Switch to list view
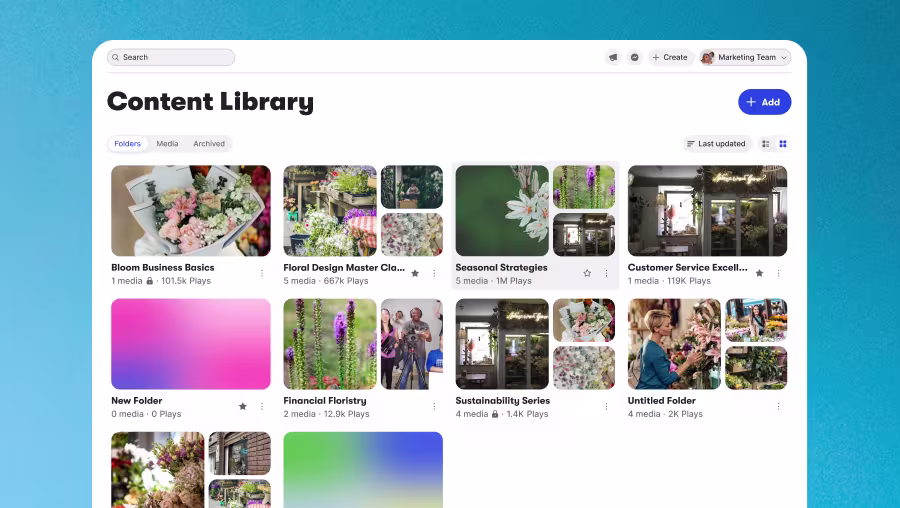 click(x=766, y=144)
